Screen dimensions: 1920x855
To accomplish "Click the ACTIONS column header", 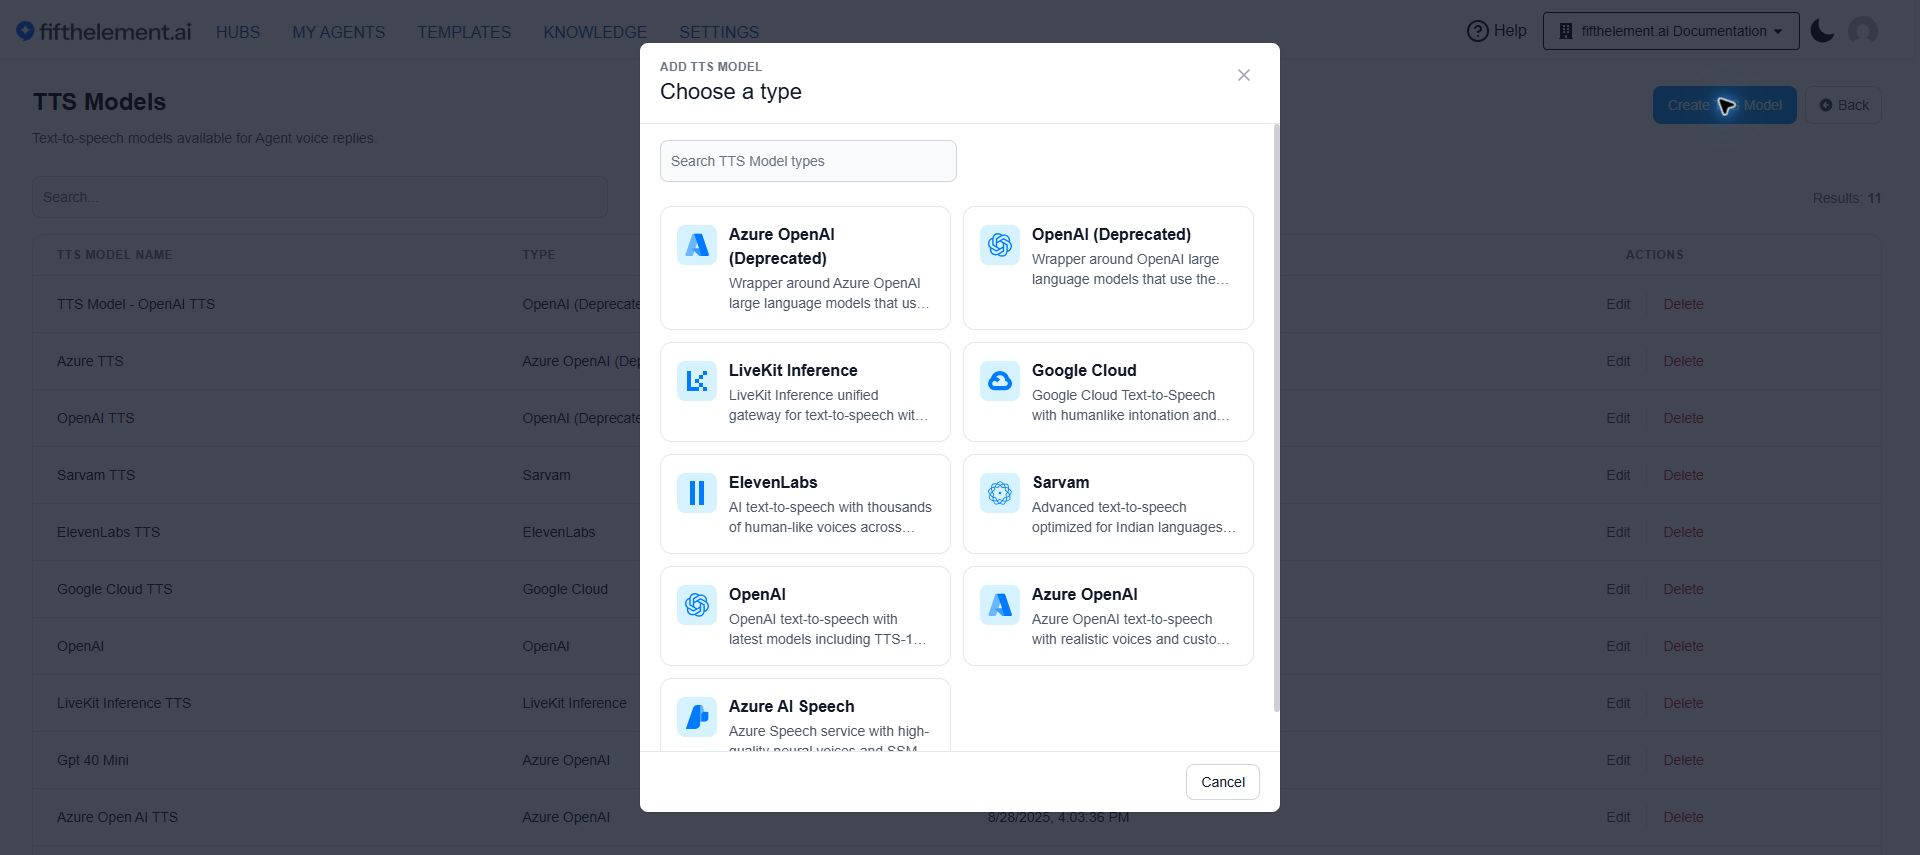I will click(x=1655, y=255).
